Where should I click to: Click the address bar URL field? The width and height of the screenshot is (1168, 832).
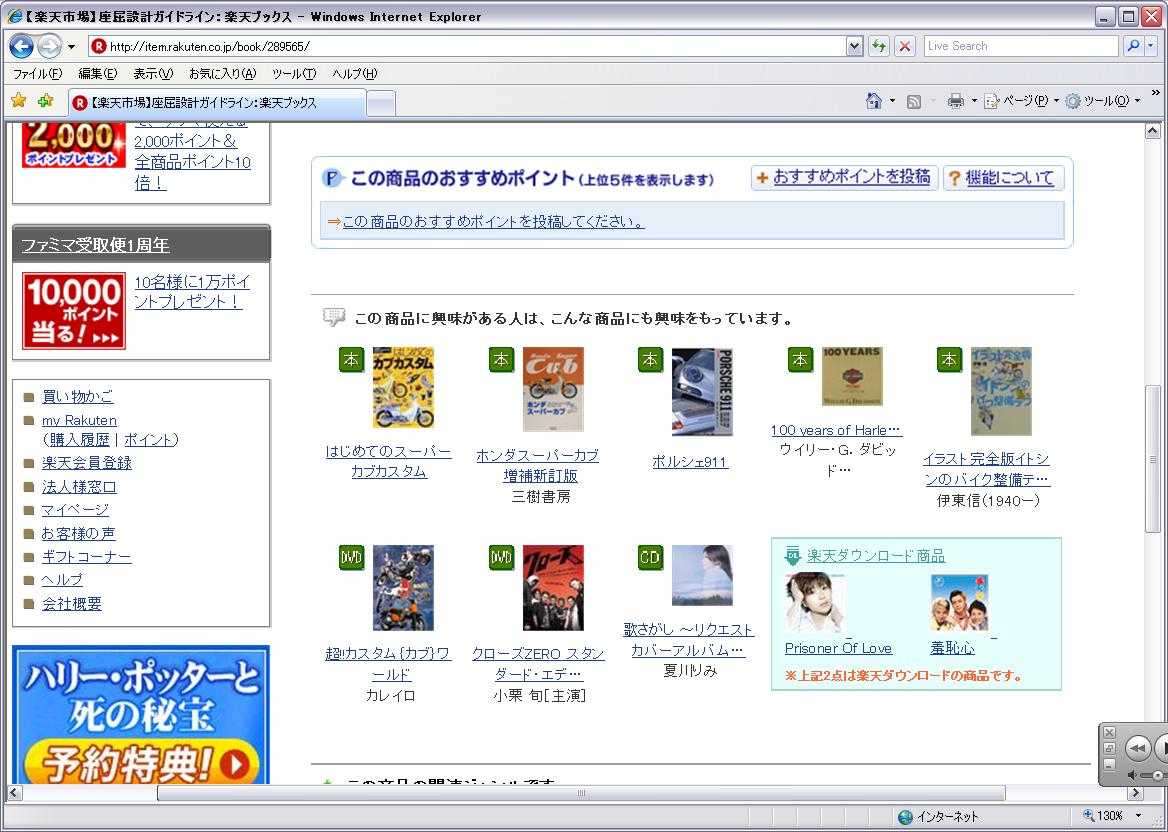[x=467, y=46]
